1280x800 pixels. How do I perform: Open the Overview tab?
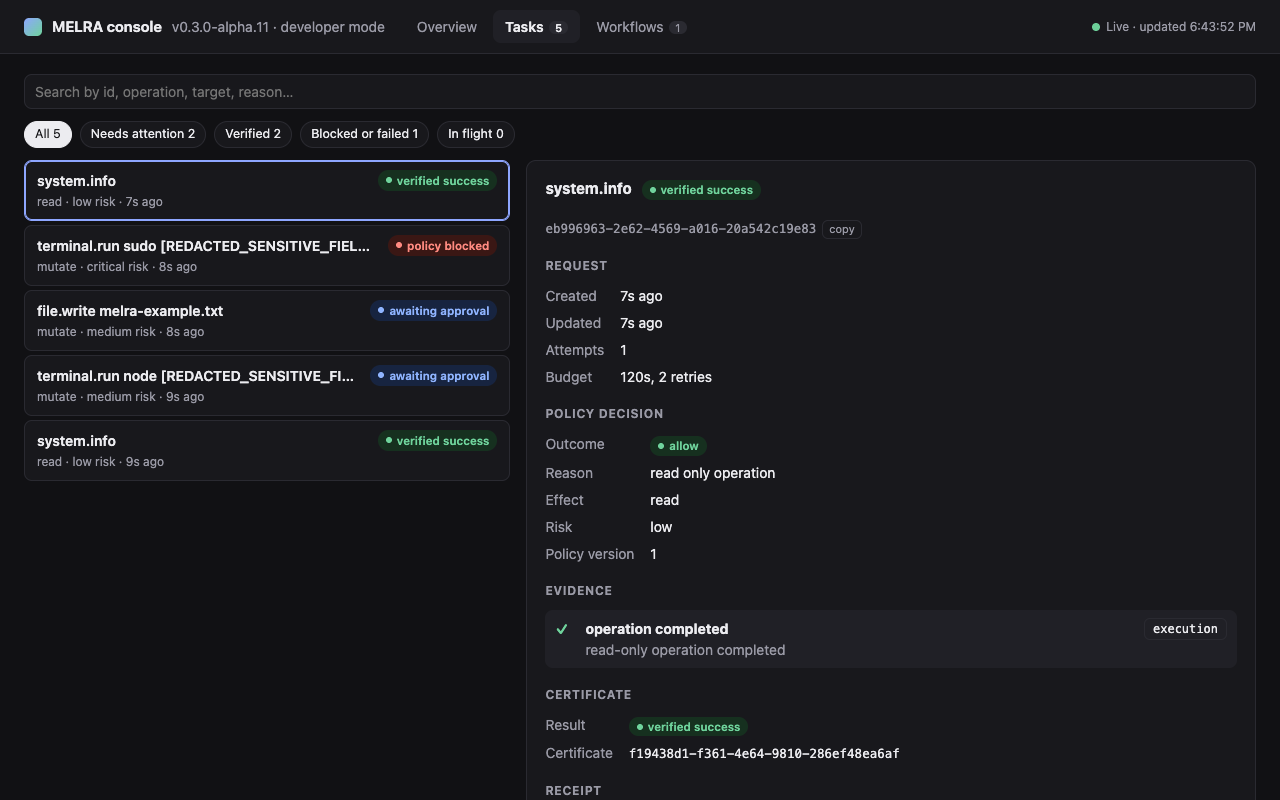447,27
